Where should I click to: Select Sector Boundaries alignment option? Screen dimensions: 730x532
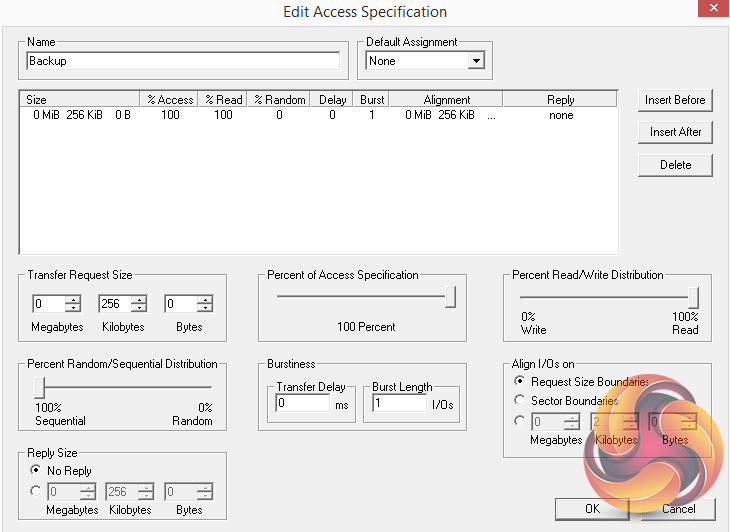coord(519,401)
